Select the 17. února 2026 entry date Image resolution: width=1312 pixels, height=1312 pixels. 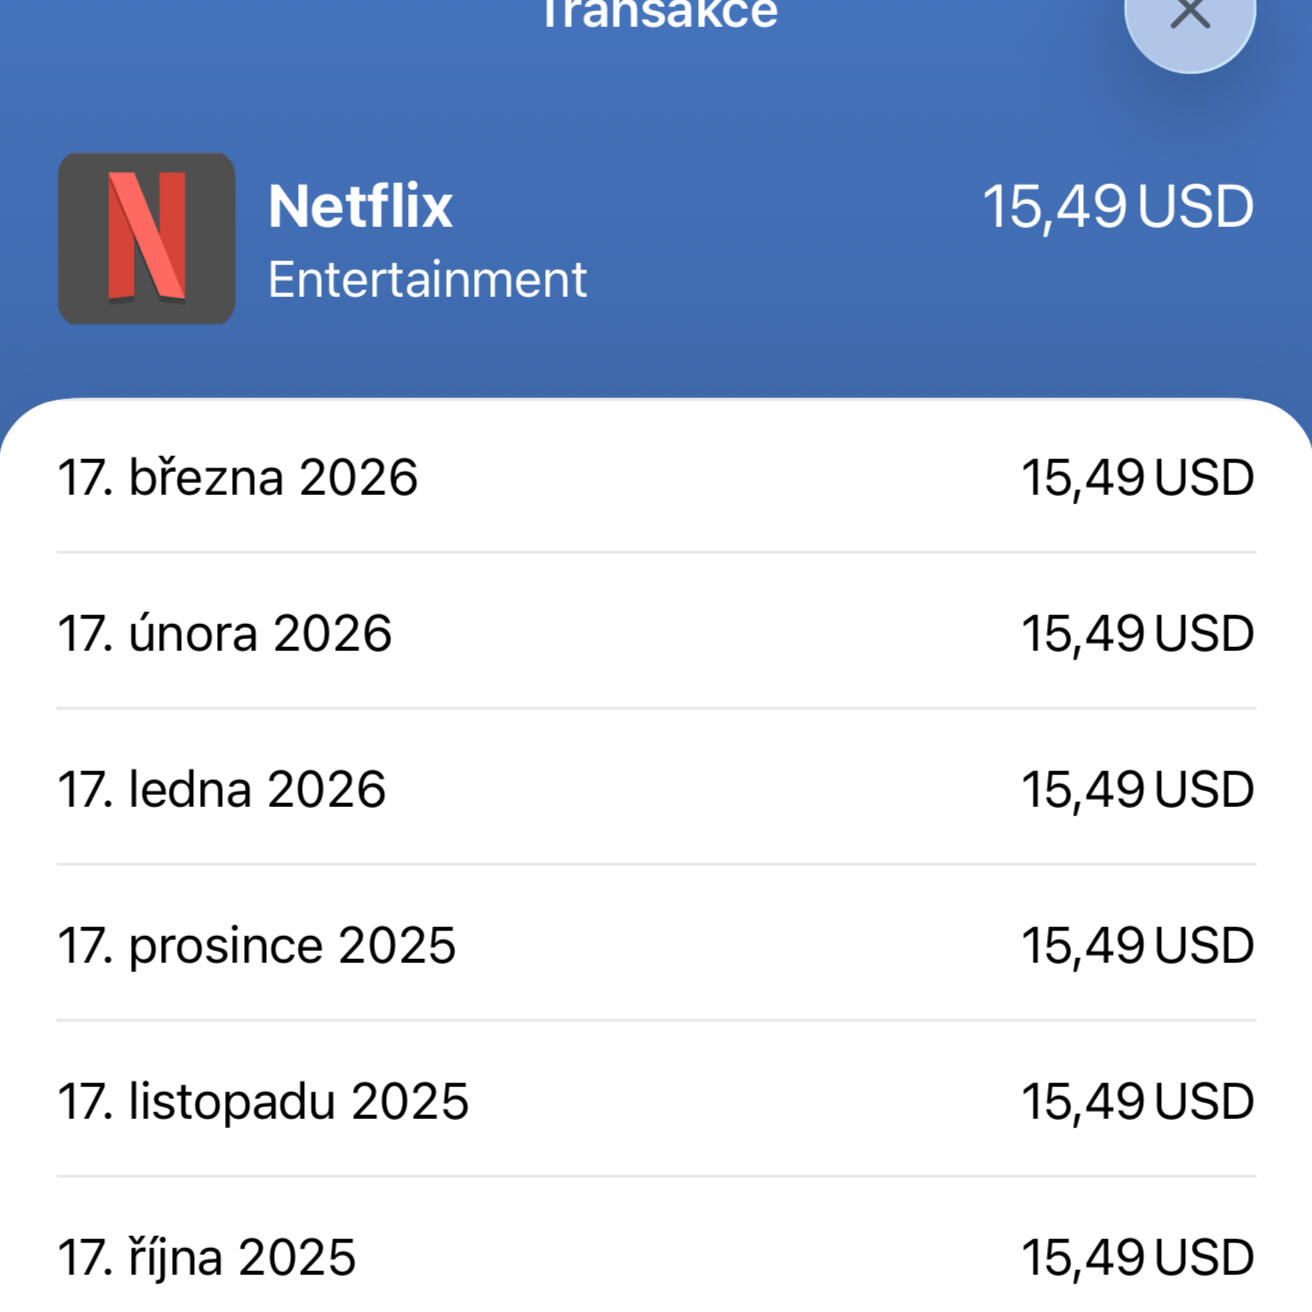tap(224, 633)
